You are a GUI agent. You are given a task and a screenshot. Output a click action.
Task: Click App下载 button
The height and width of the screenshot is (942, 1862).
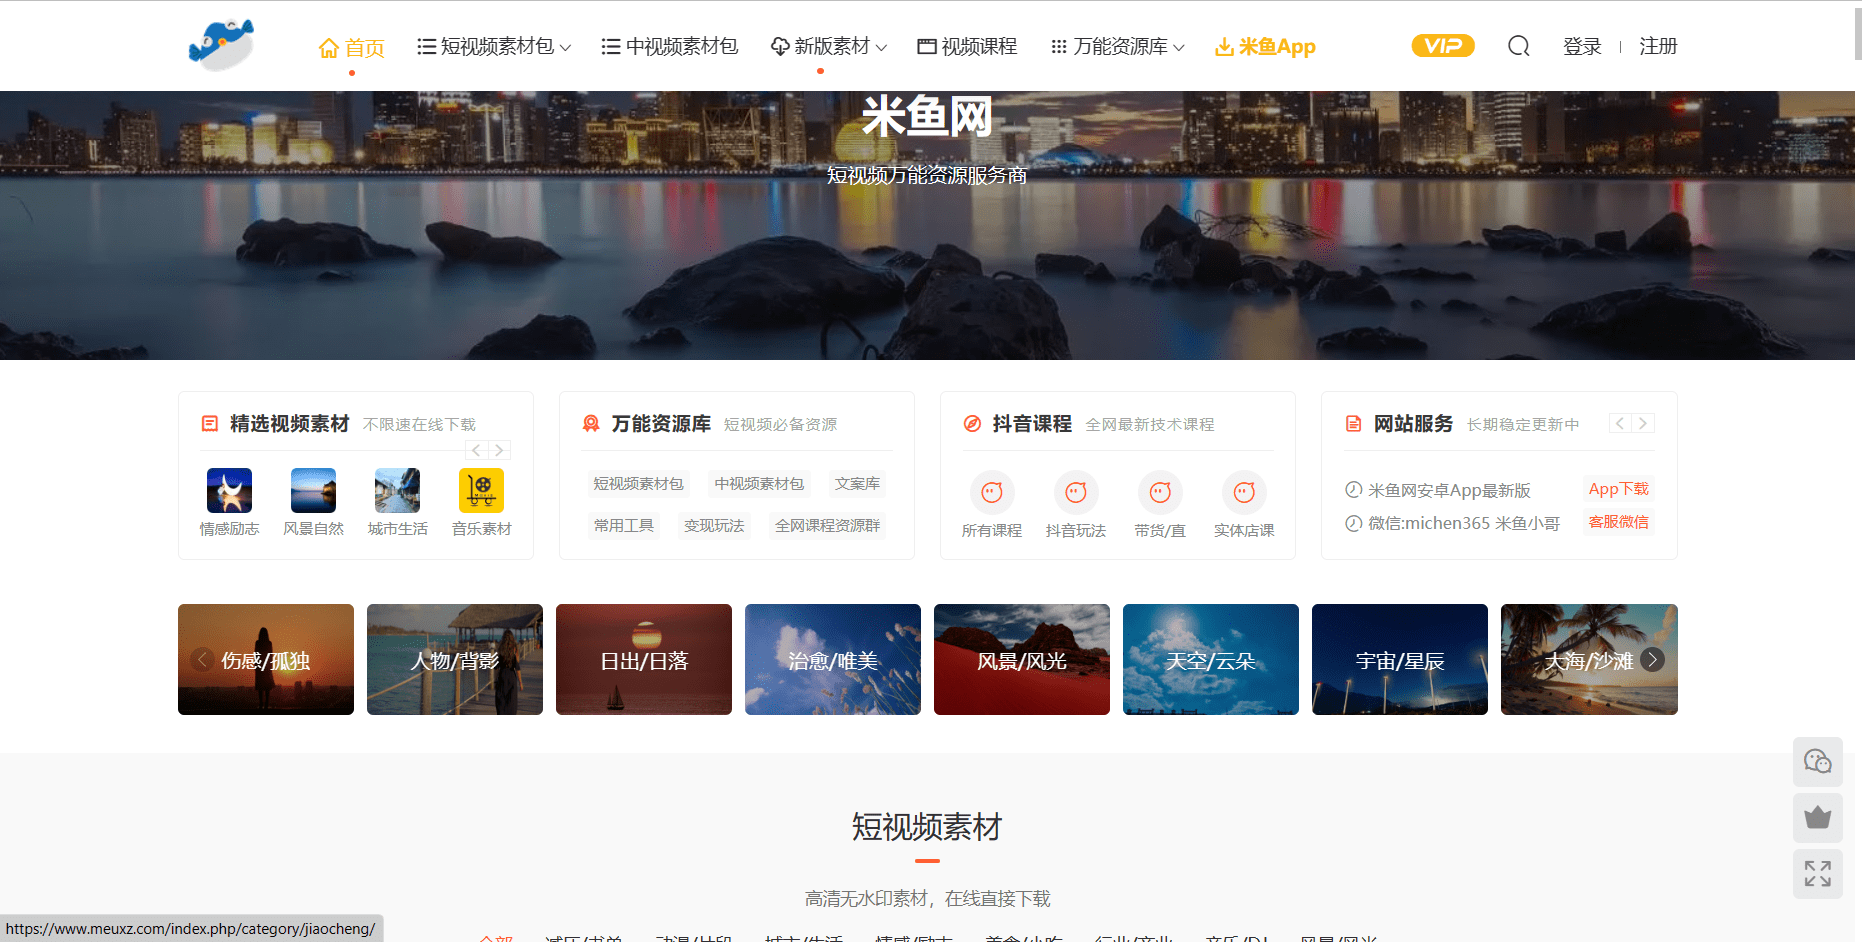click(1618, 489)
